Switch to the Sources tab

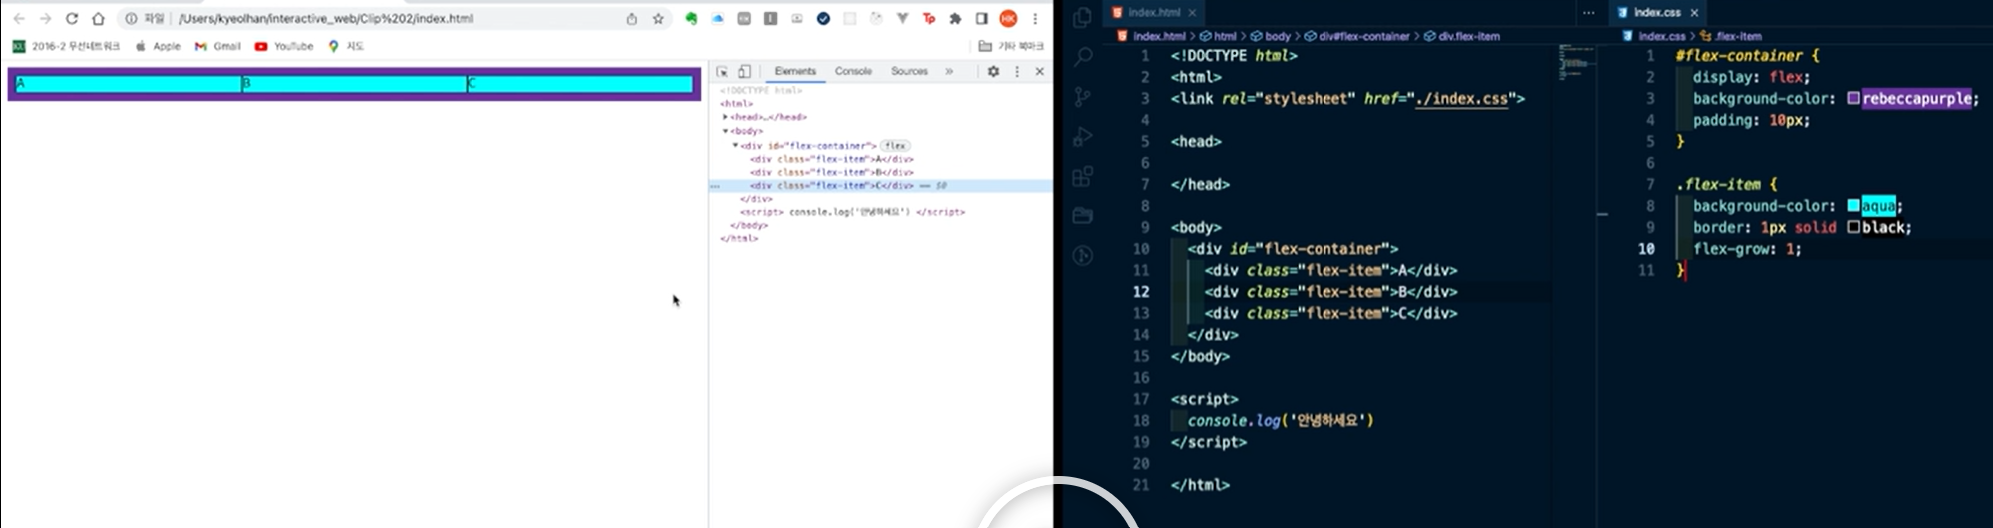click(x=909, y=72)
